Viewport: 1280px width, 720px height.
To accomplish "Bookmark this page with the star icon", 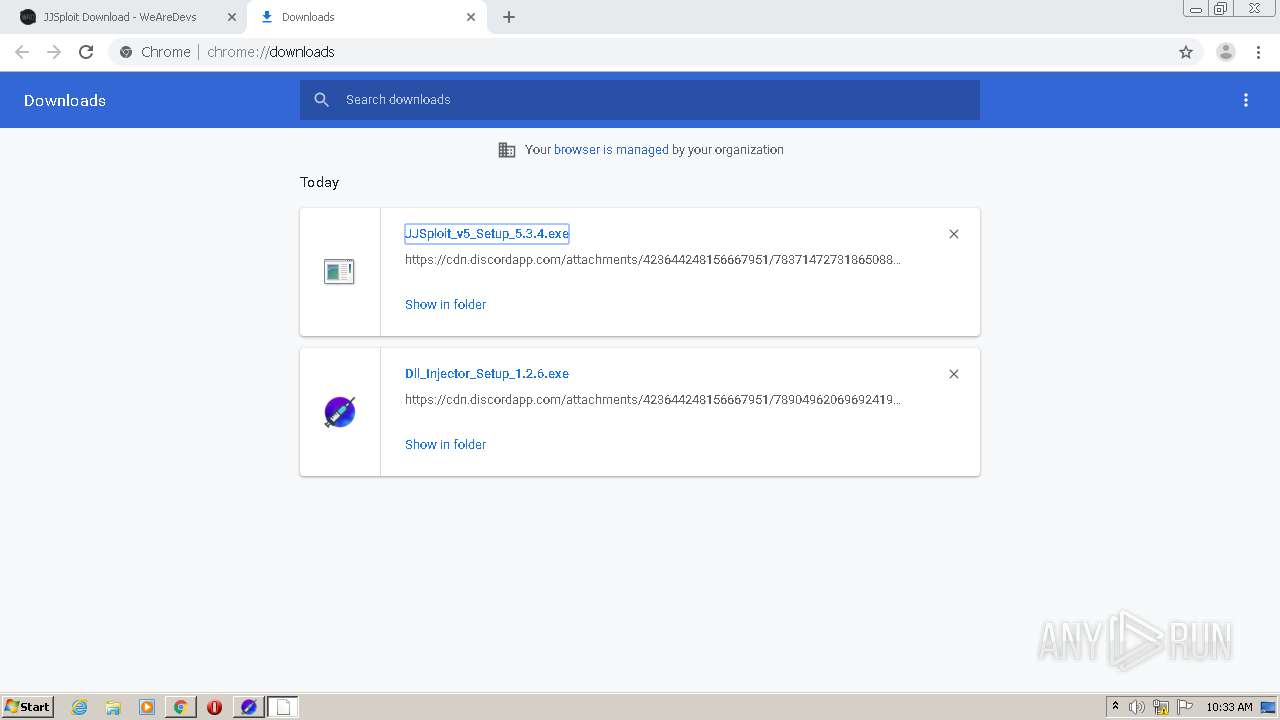I will 1186,52.
